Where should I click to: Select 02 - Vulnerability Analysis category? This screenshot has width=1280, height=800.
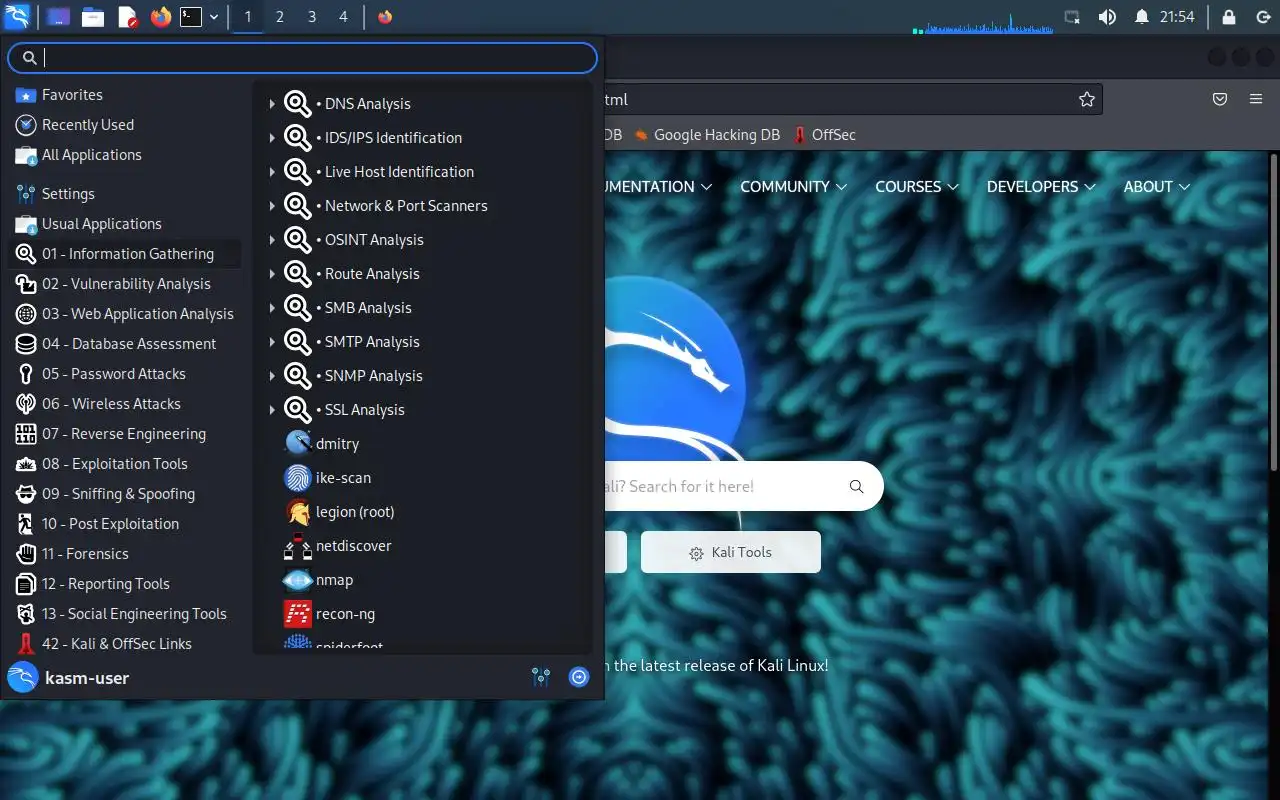pos(125,284)
